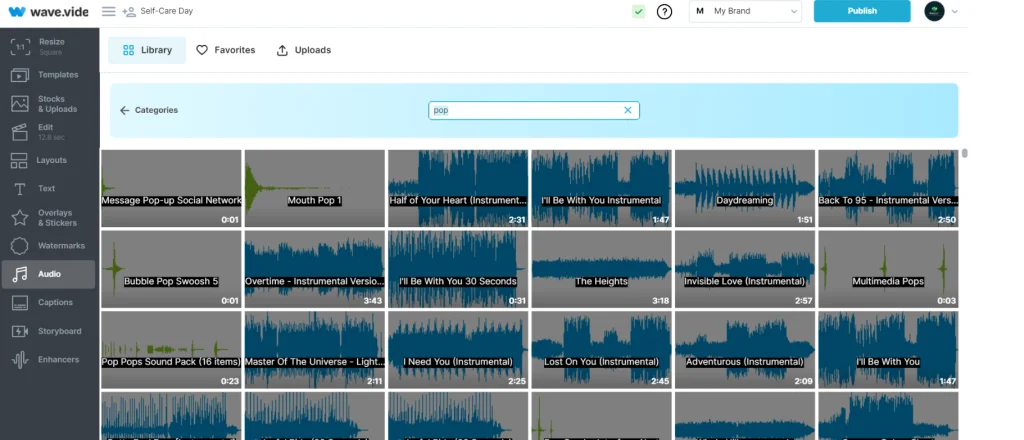This screenshot has height=440, width=1024.
Task: Click the pop search input field
Action: point(525,110)
